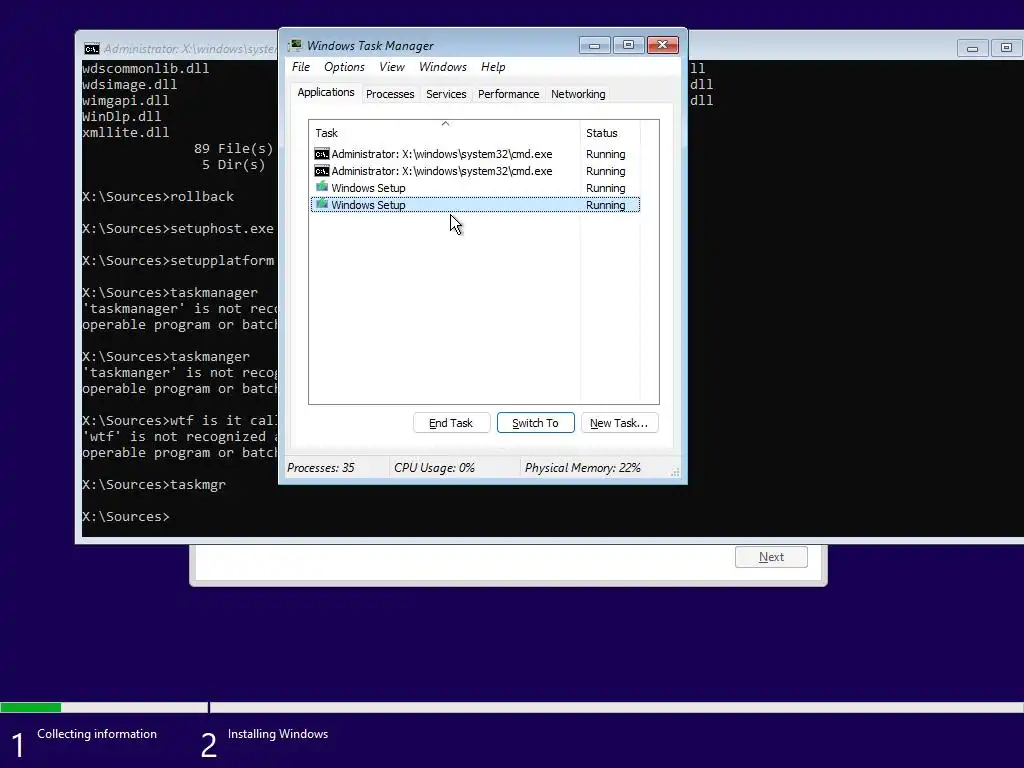Screen dimensions: 1024x768
Task: Open the Options menu in Task Manager
Action: pos(344,67)
